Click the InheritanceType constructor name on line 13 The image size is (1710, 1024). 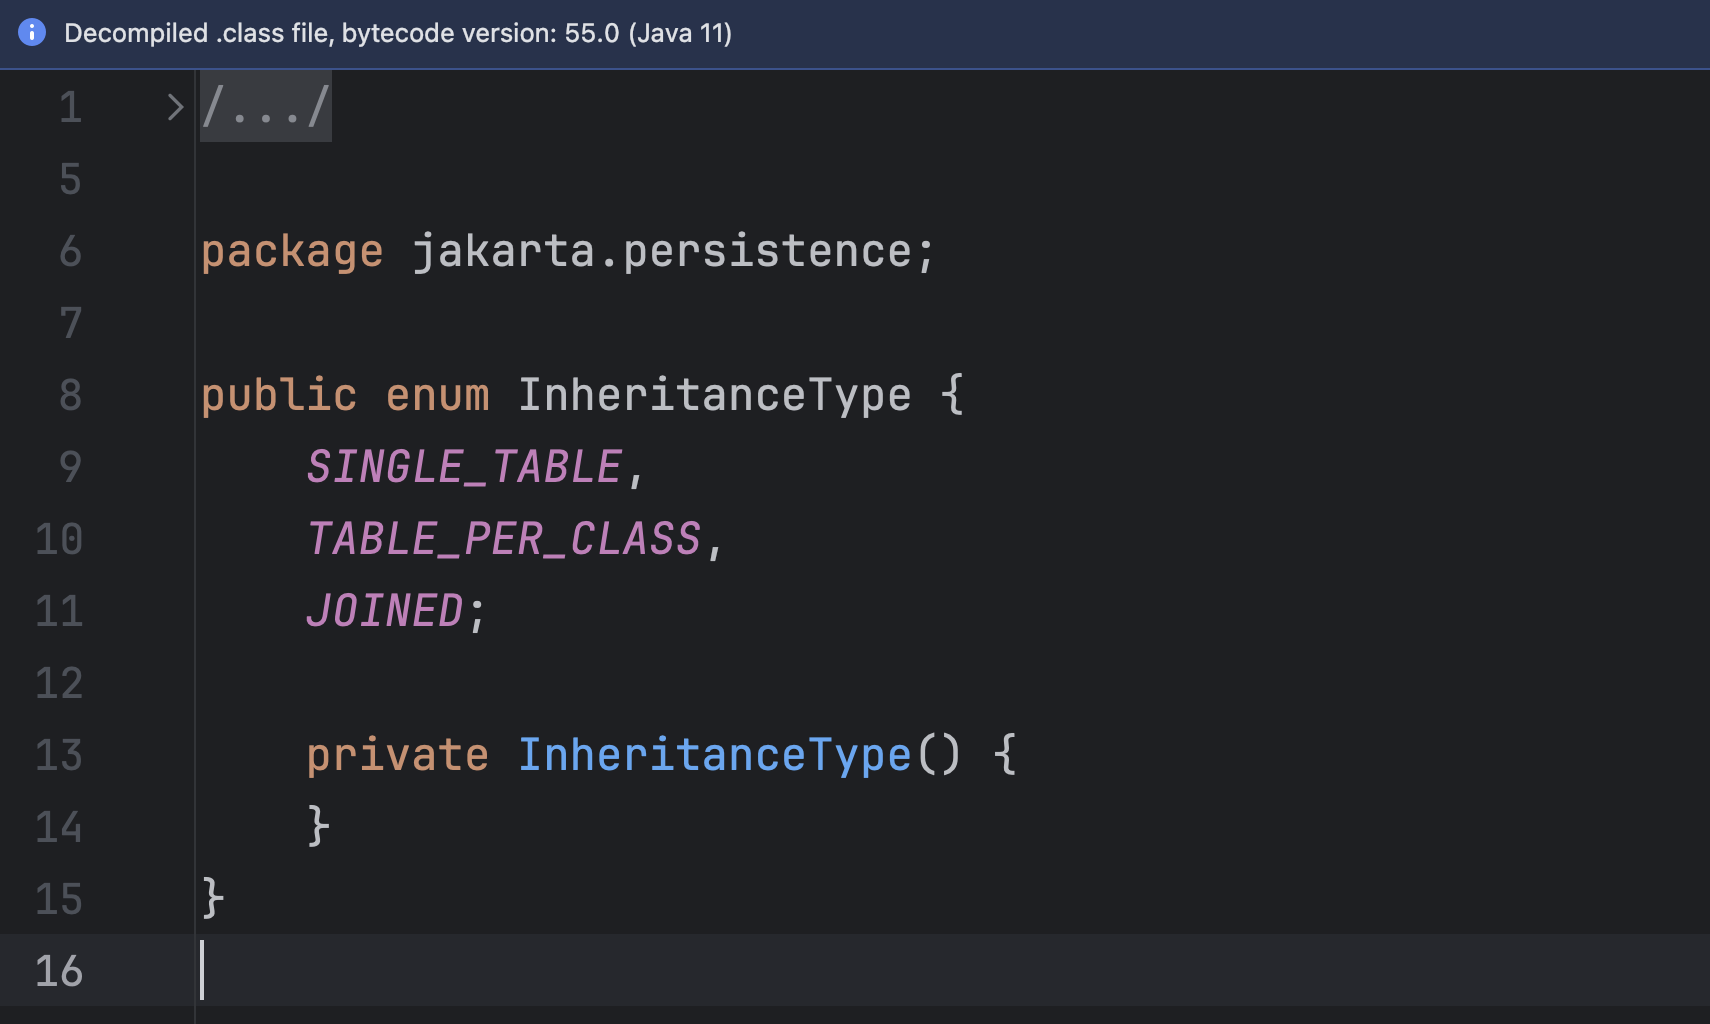pos(714,755)
